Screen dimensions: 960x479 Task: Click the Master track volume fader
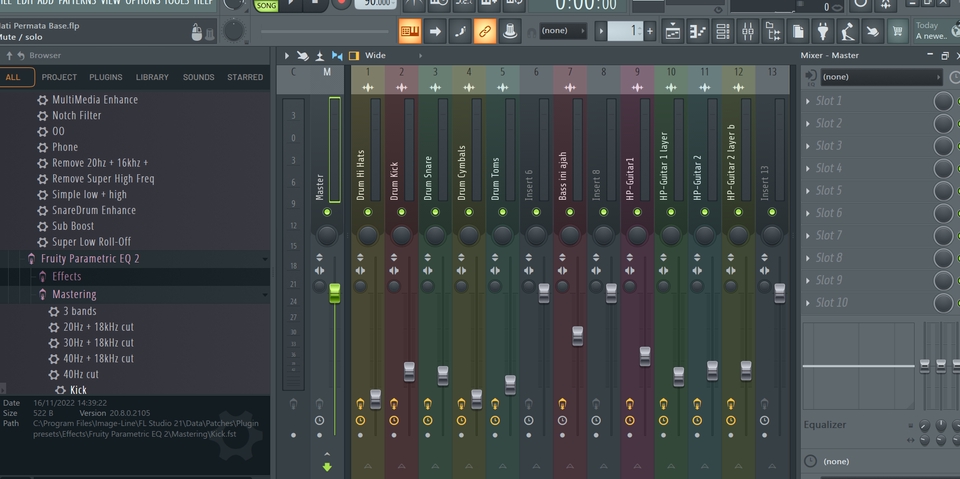point(334,293)
